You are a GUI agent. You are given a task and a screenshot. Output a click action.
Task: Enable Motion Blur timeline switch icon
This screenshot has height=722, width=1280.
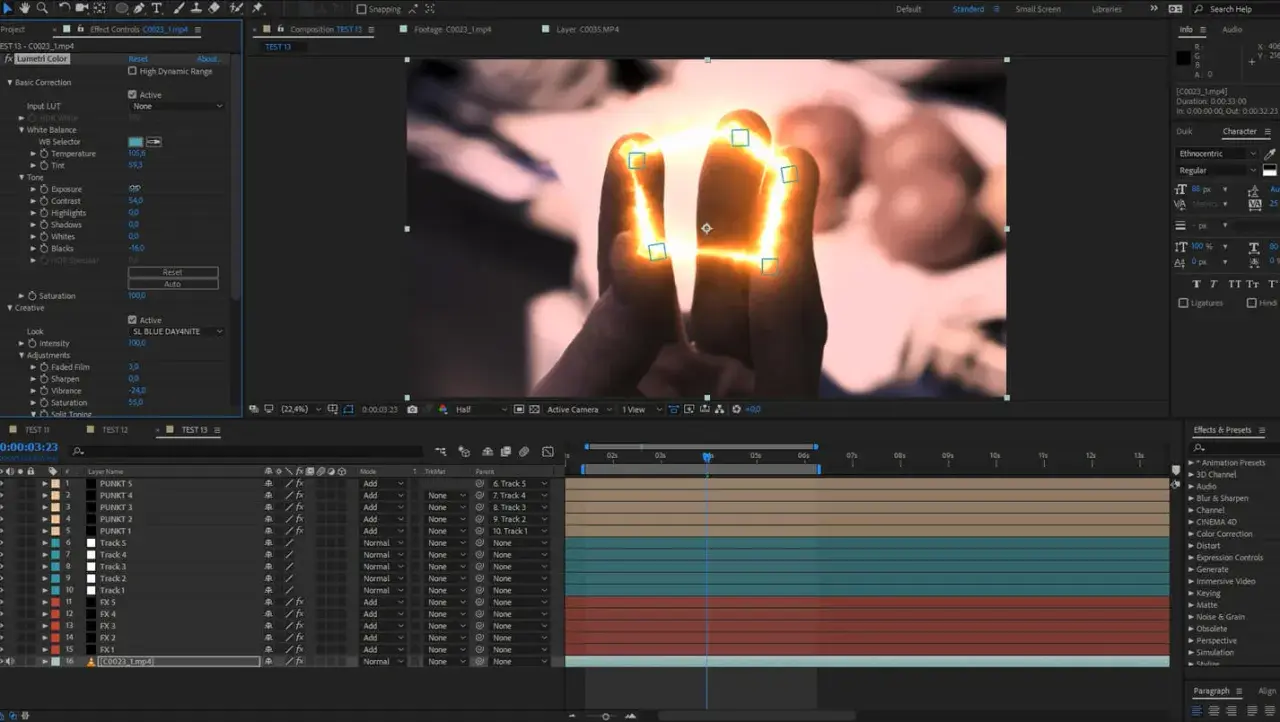click(x=526, y=452)
